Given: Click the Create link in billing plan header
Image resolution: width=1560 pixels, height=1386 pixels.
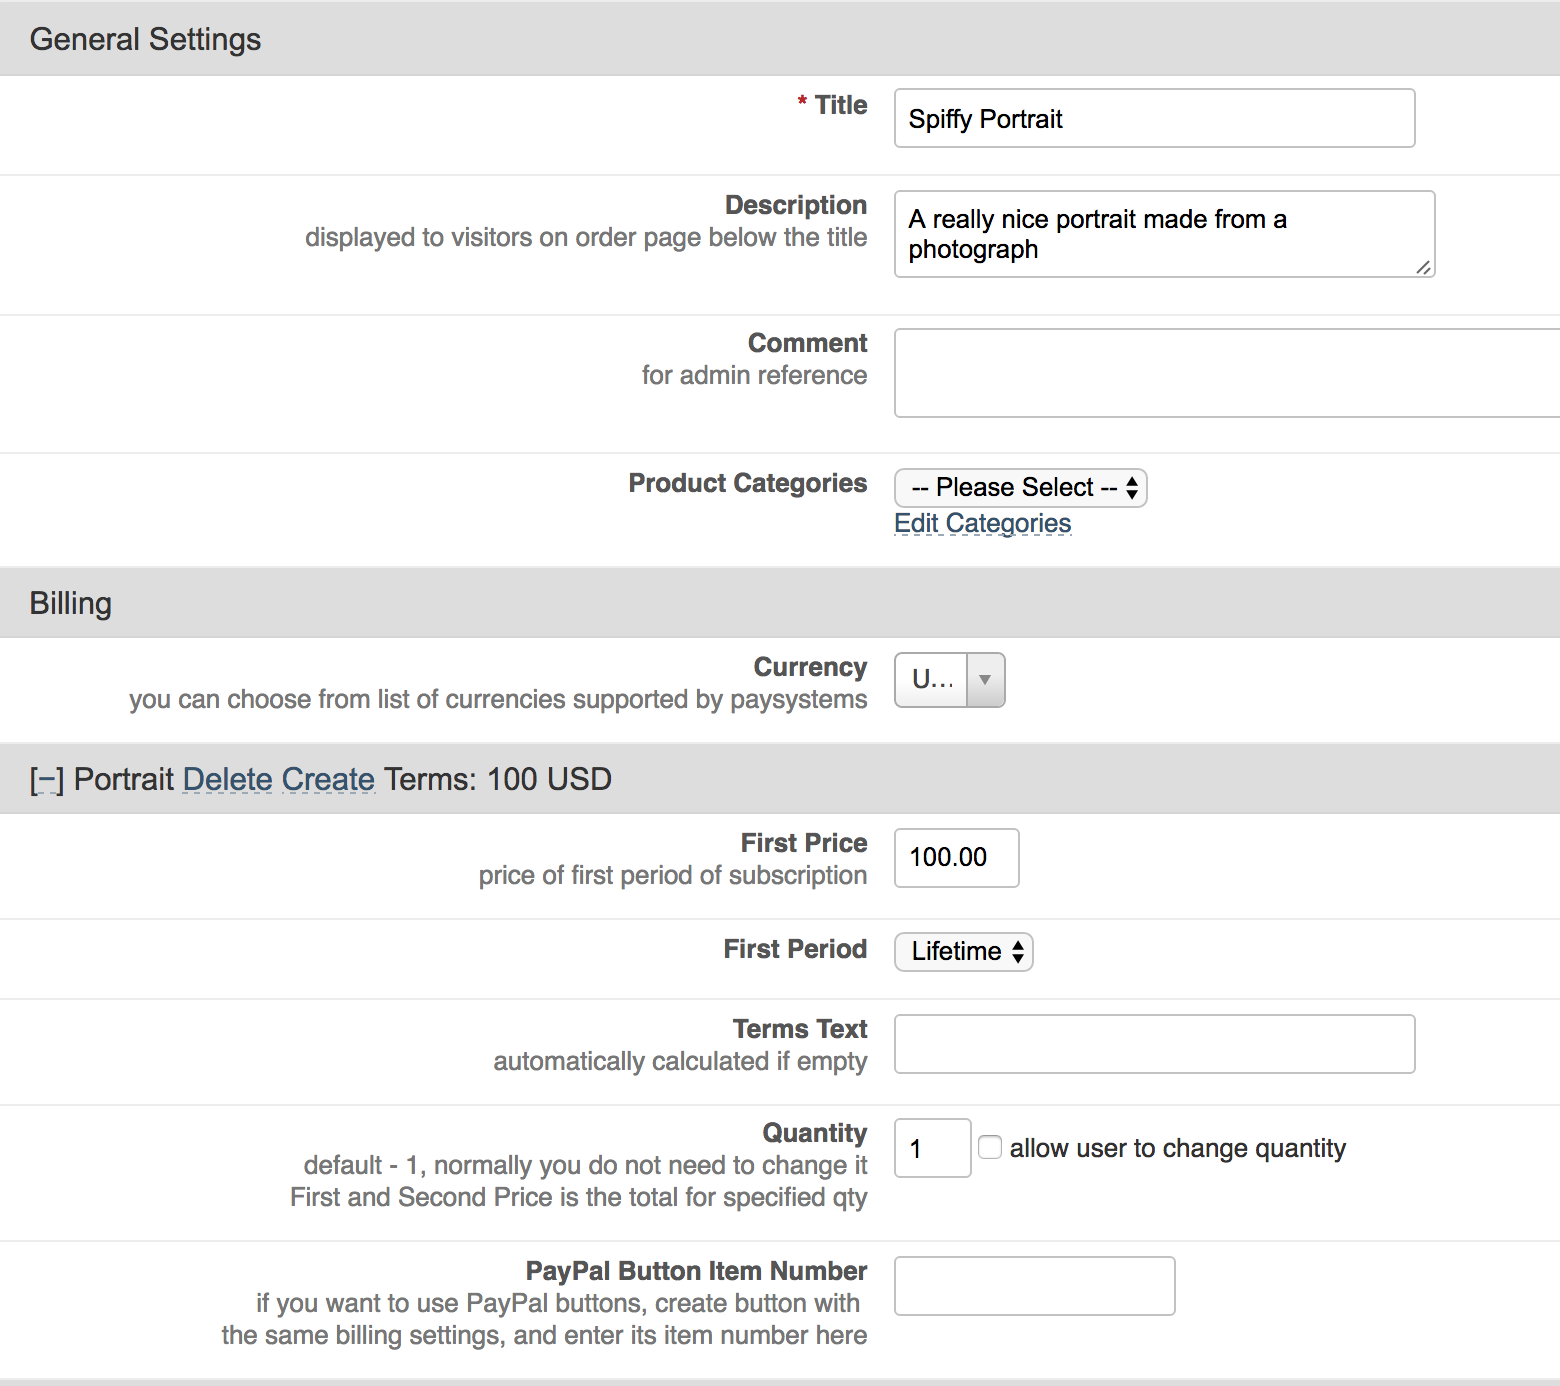Looking at the screenshot, I should [328, 780].
